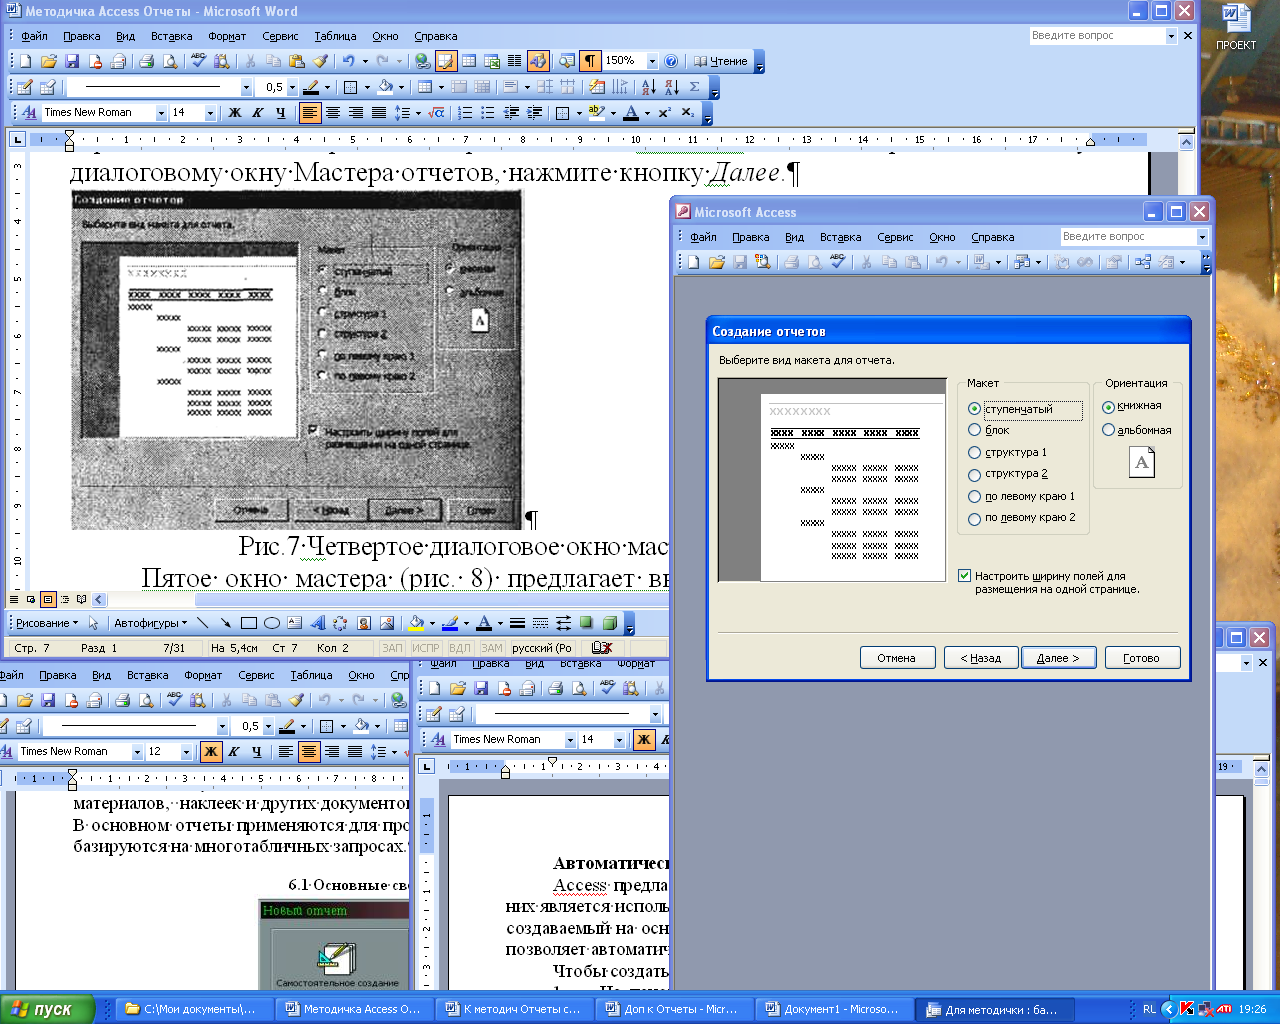Choose книжная orientation
The image size is (1280, 1024).
click(x=1108, y=407)
